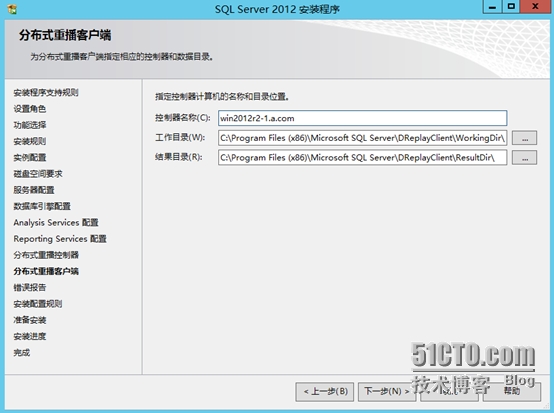Click the result directory path field
Screen dimensions: 554x413
point(363,158)
